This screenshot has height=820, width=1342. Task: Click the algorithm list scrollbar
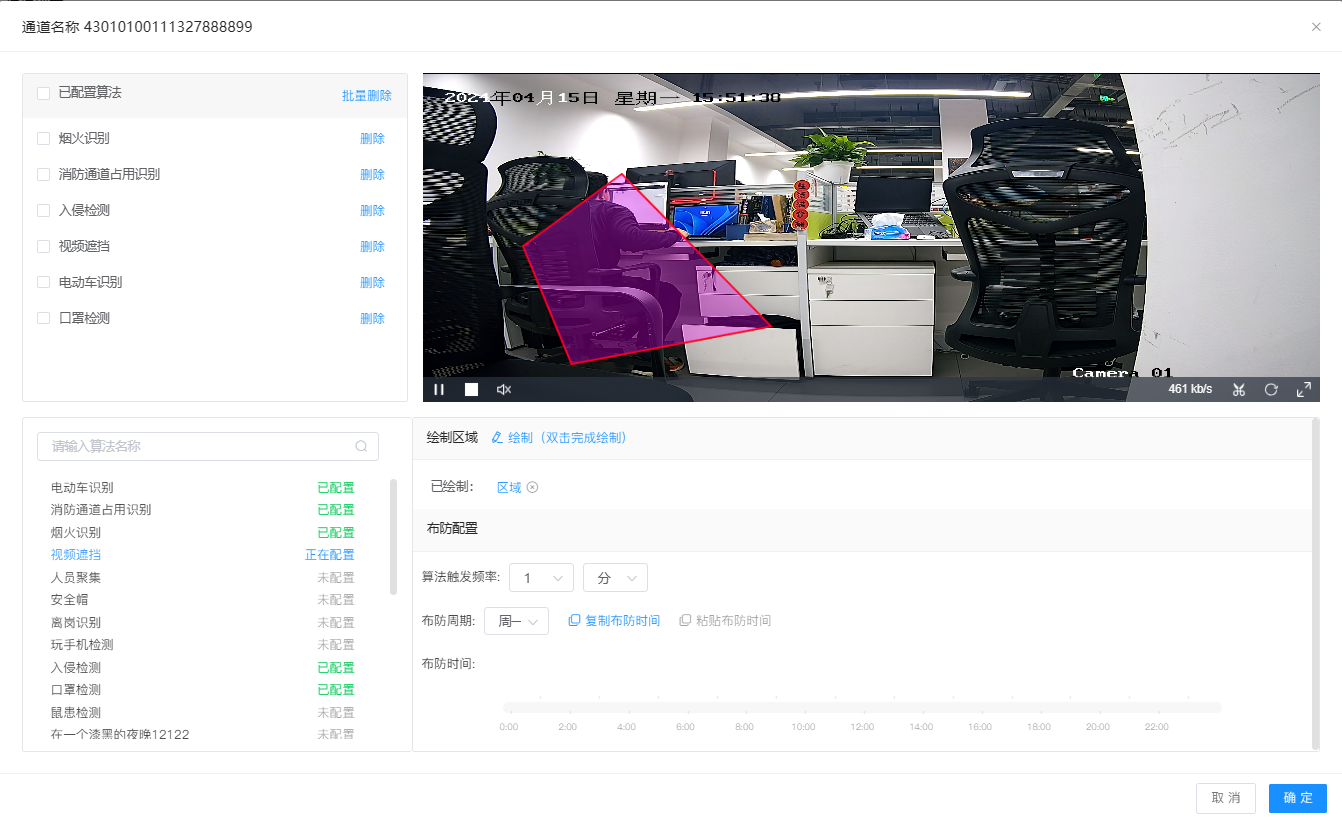(393, 537)
